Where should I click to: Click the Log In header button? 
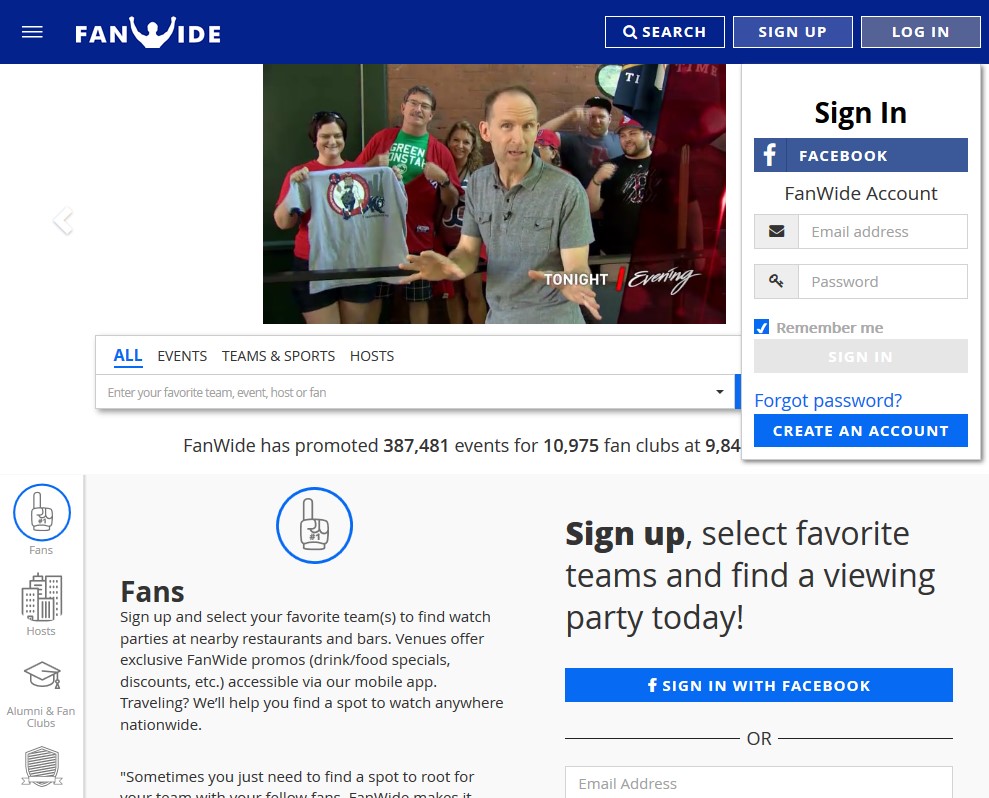tap(921, 32)
